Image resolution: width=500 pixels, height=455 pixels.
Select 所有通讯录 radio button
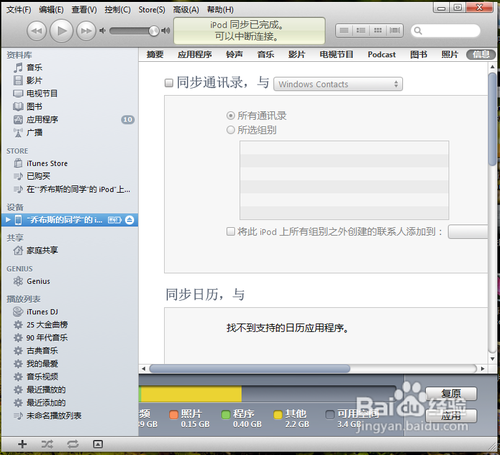click(x=230, y=116)
